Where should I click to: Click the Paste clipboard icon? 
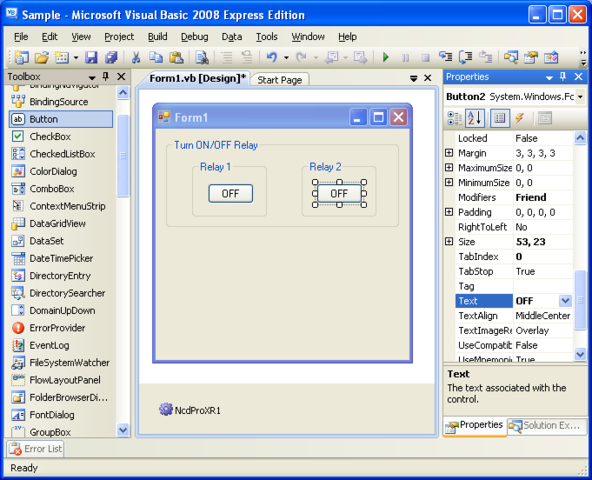(x=176, y=57)
